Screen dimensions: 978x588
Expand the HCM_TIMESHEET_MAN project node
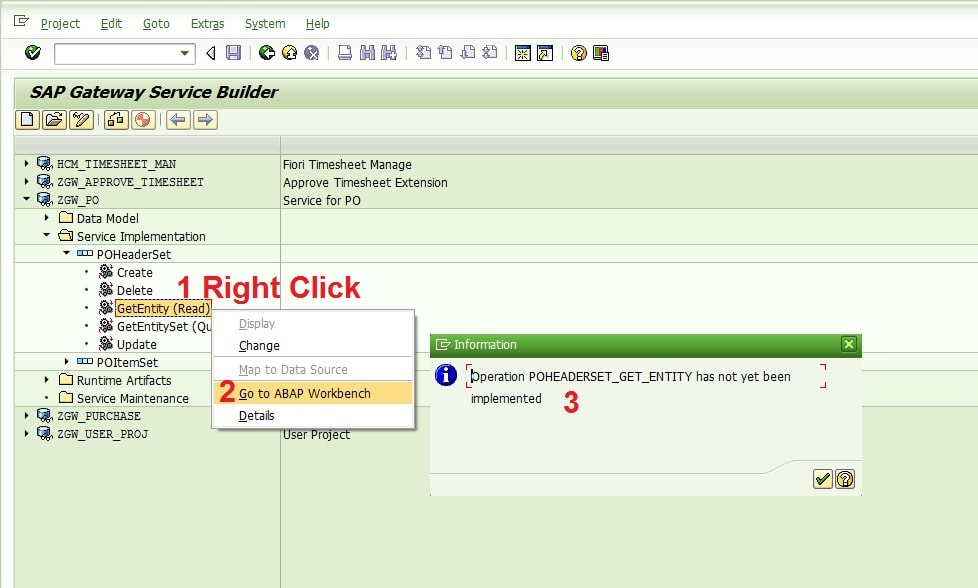pyautogui.click(x=26, y=163)
